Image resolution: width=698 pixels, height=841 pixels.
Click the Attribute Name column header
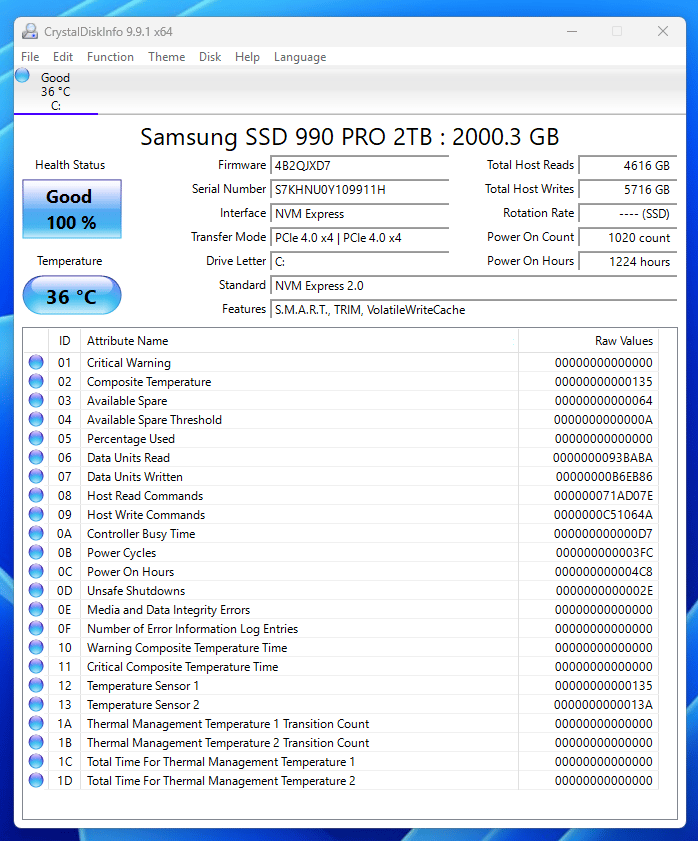(x=299, y=341)
